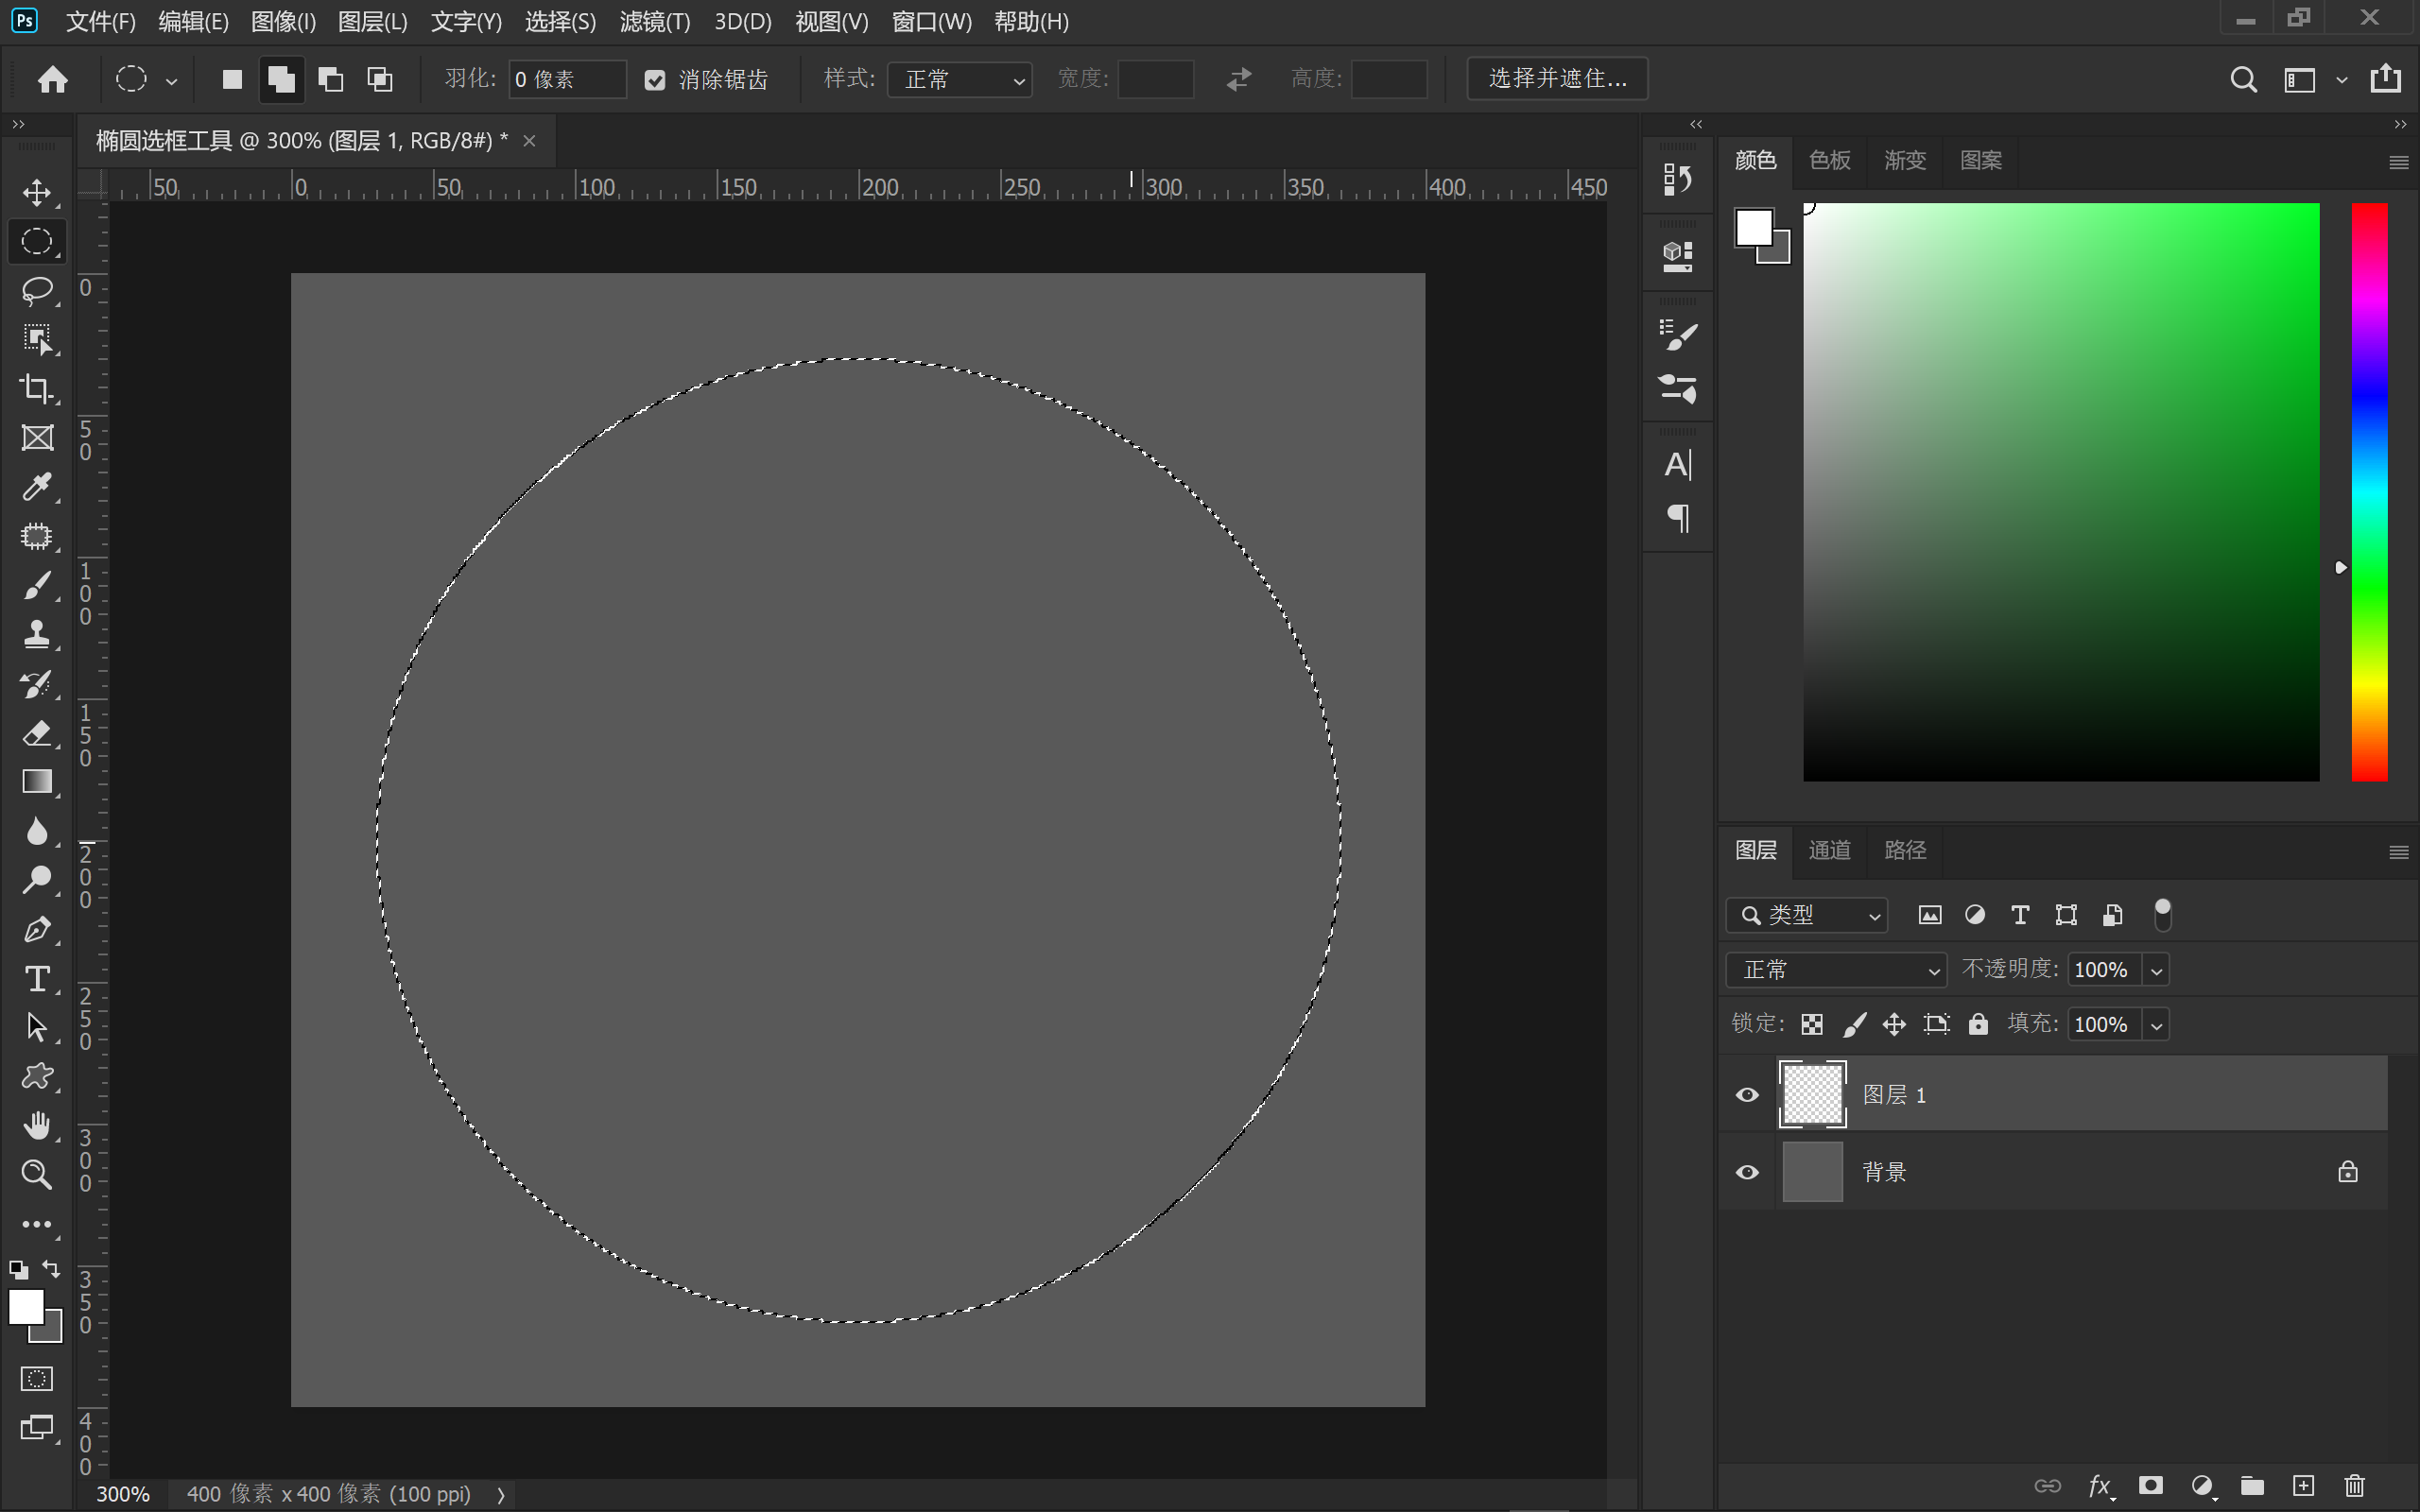This screenshot has height=1512, width=2420.
Task: Toggle lock all for layer
Action: [x=1978, y=1023]
